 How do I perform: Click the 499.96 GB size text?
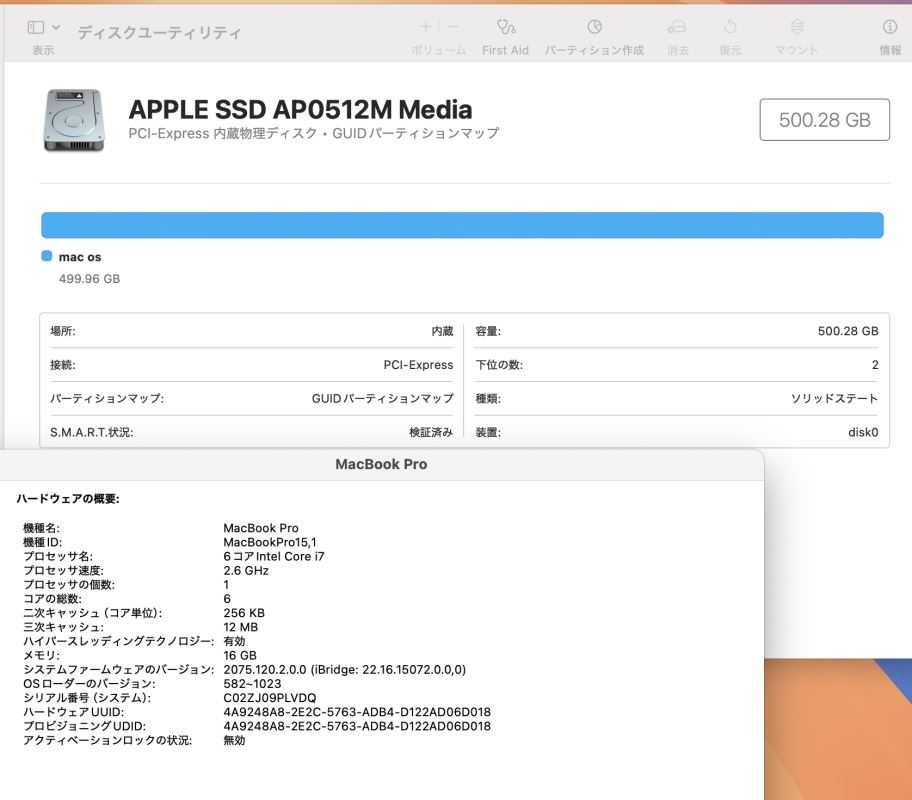click(x=89, y=279)
